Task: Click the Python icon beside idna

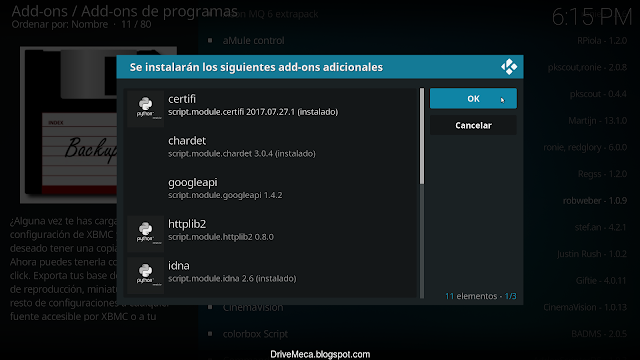Action: click(x=145, y=275)
